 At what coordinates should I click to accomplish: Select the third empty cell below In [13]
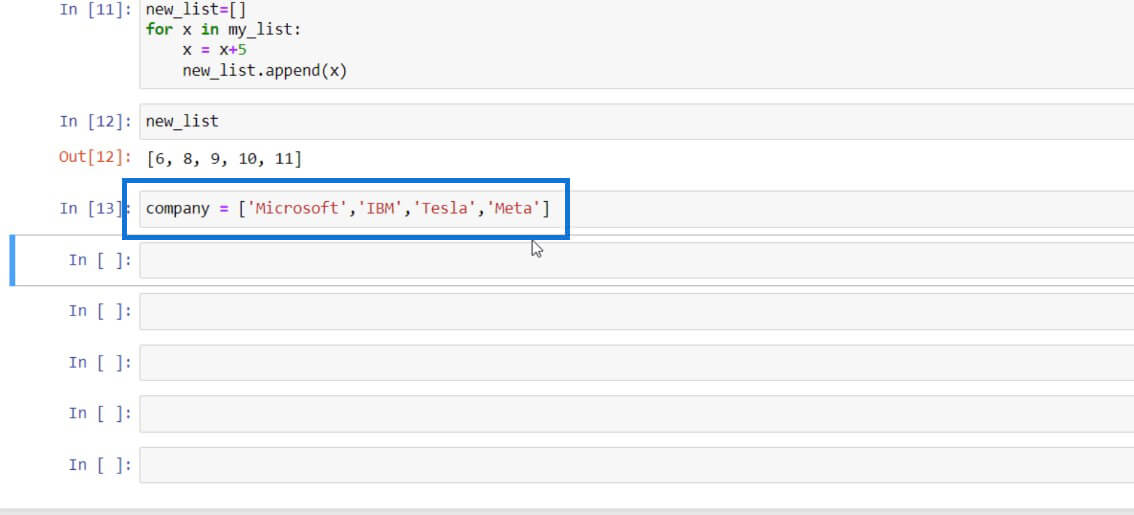pos(636,362)
